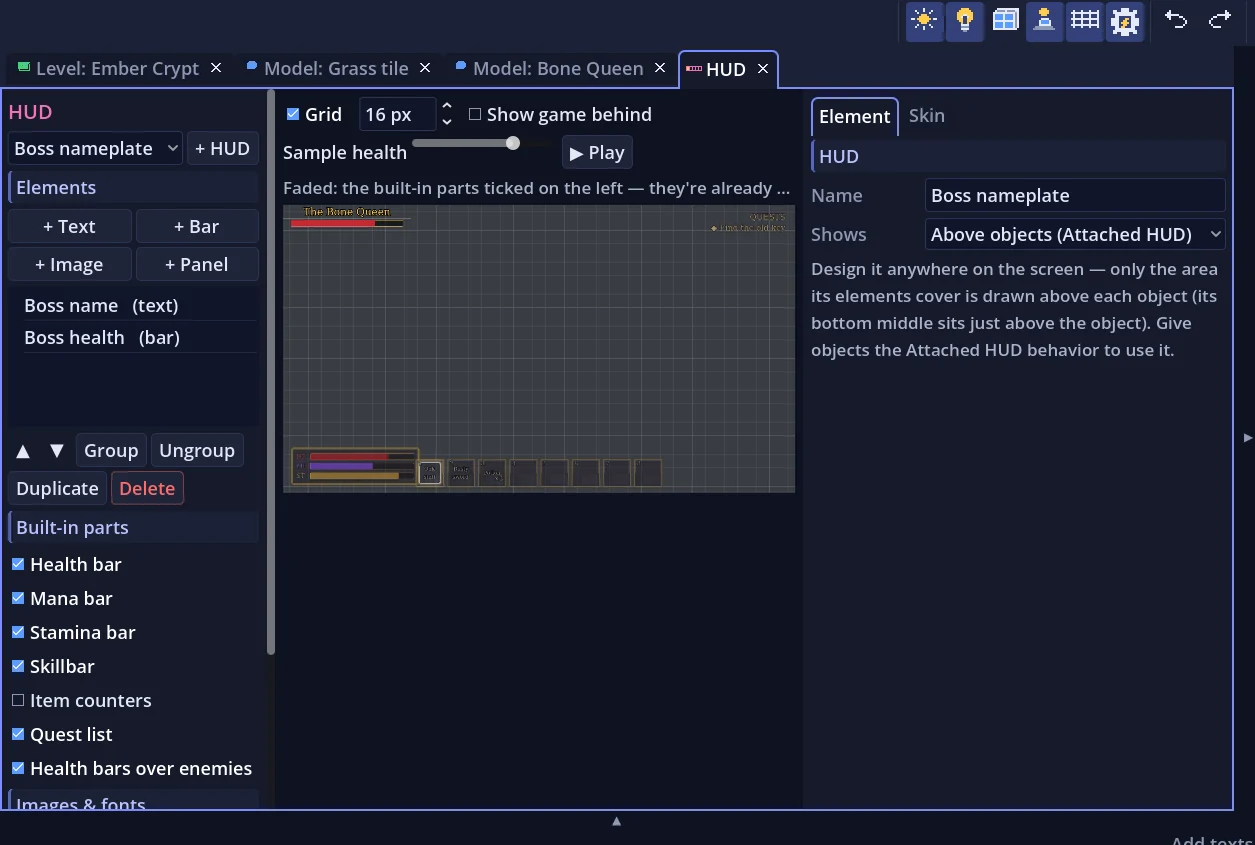The width and height of the screenshot is (1255, 845).
Task: Add a Panel element
Action: click(x=197, y=265)
